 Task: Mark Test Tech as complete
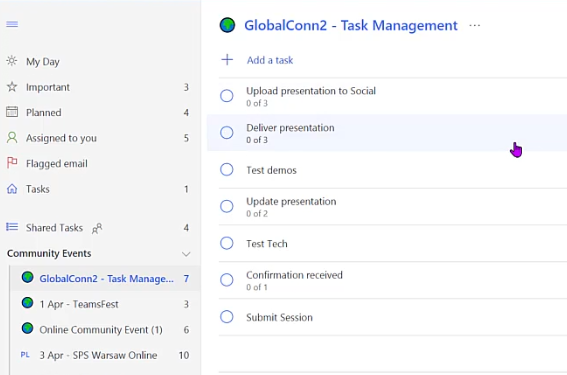[x=227, y=243]
